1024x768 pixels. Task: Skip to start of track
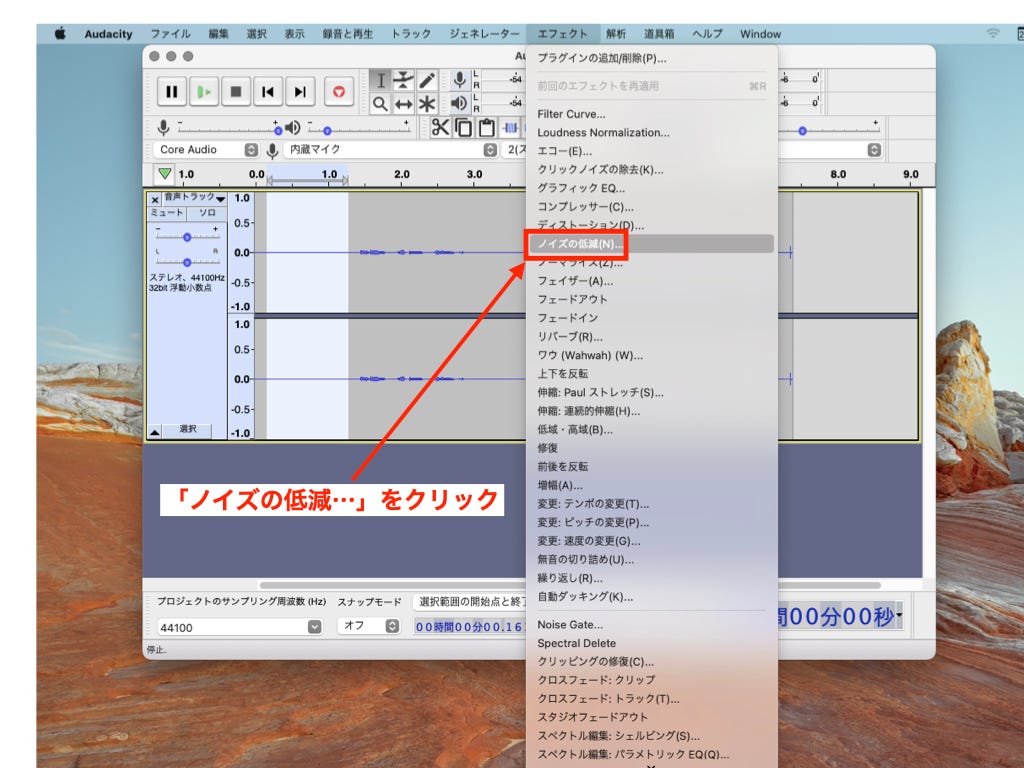268,91
